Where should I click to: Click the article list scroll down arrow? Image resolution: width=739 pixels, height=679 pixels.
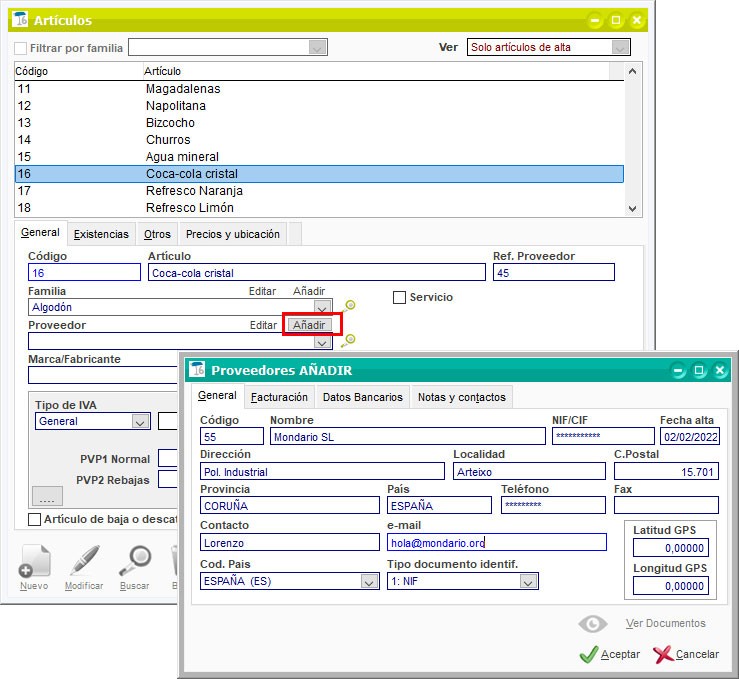click(632, 208)
